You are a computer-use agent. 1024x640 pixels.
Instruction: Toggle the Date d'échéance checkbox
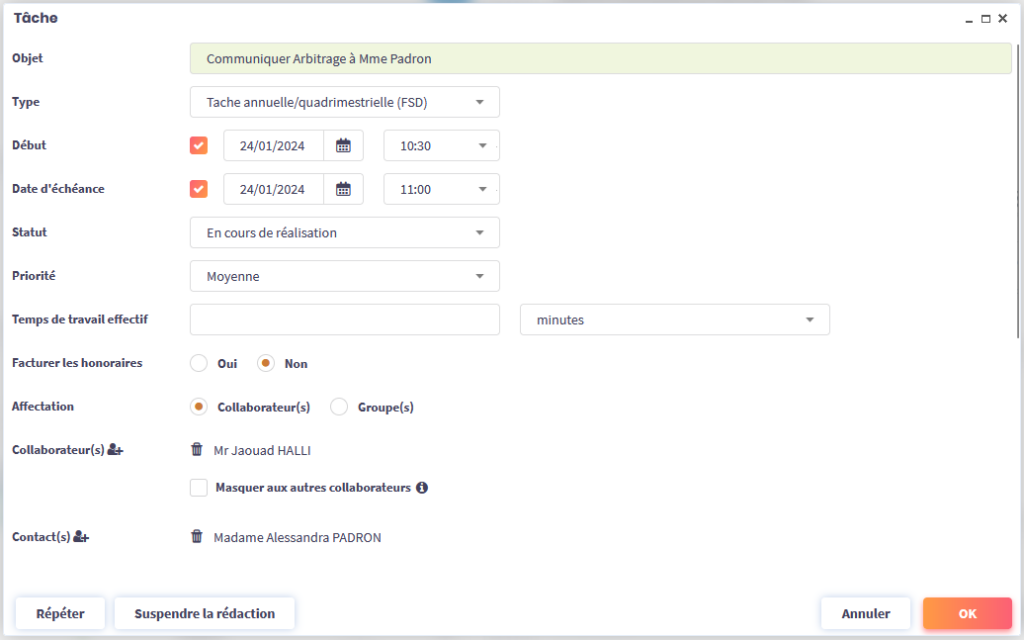[x=199, y=189]
